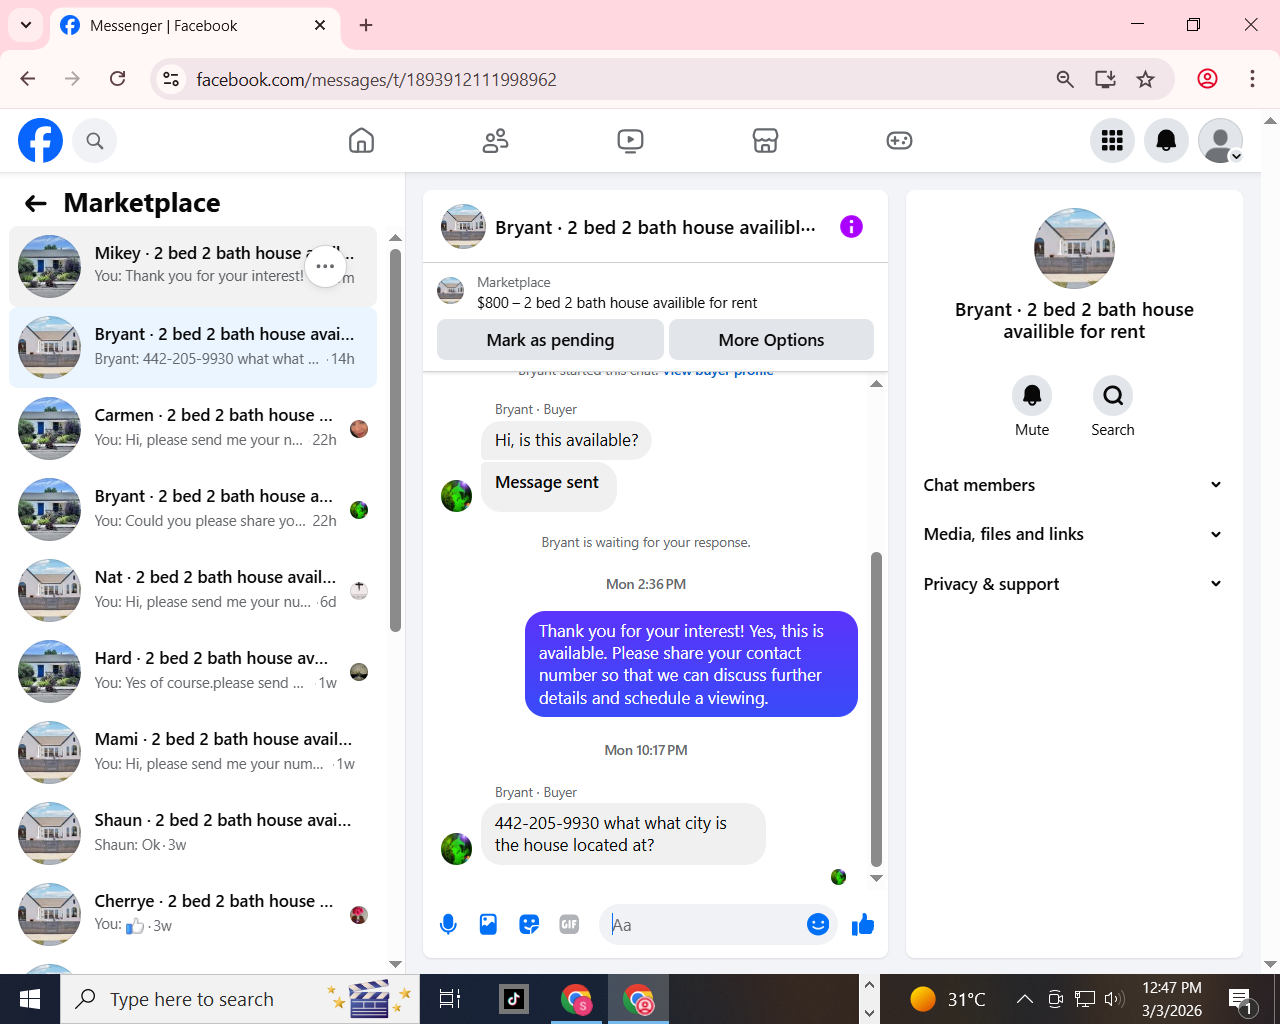
Task: Open the account profile avatar menu
Action: click(x=1220, y=141)
